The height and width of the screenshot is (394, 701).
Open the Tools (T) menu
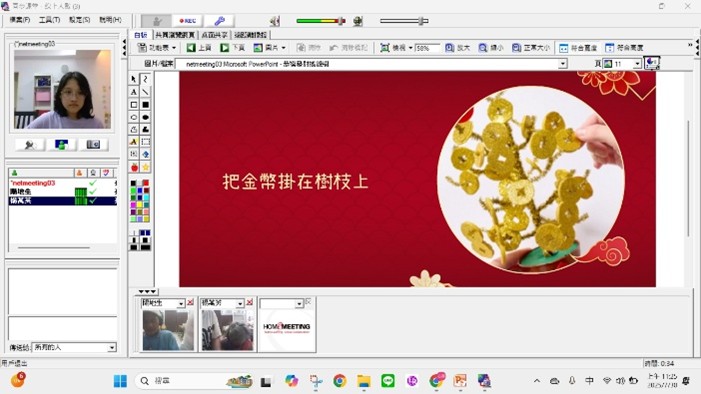tap(49, 20)
